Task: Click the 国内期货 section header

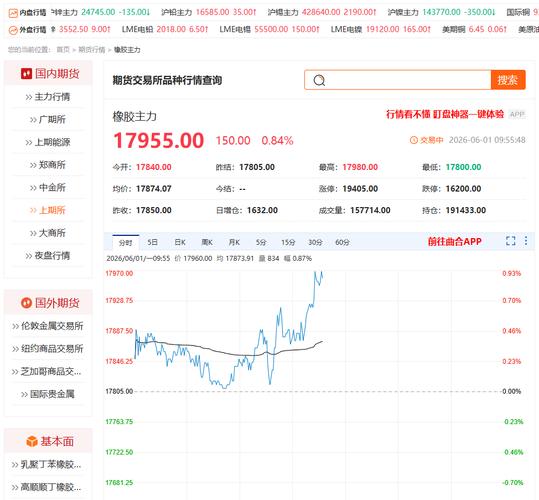Action: [x=48, y=73]
